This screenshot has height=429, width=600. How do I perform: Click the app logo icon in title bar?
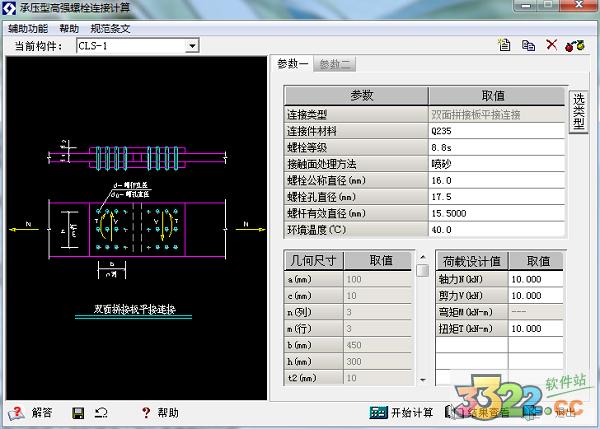point(8,8)
